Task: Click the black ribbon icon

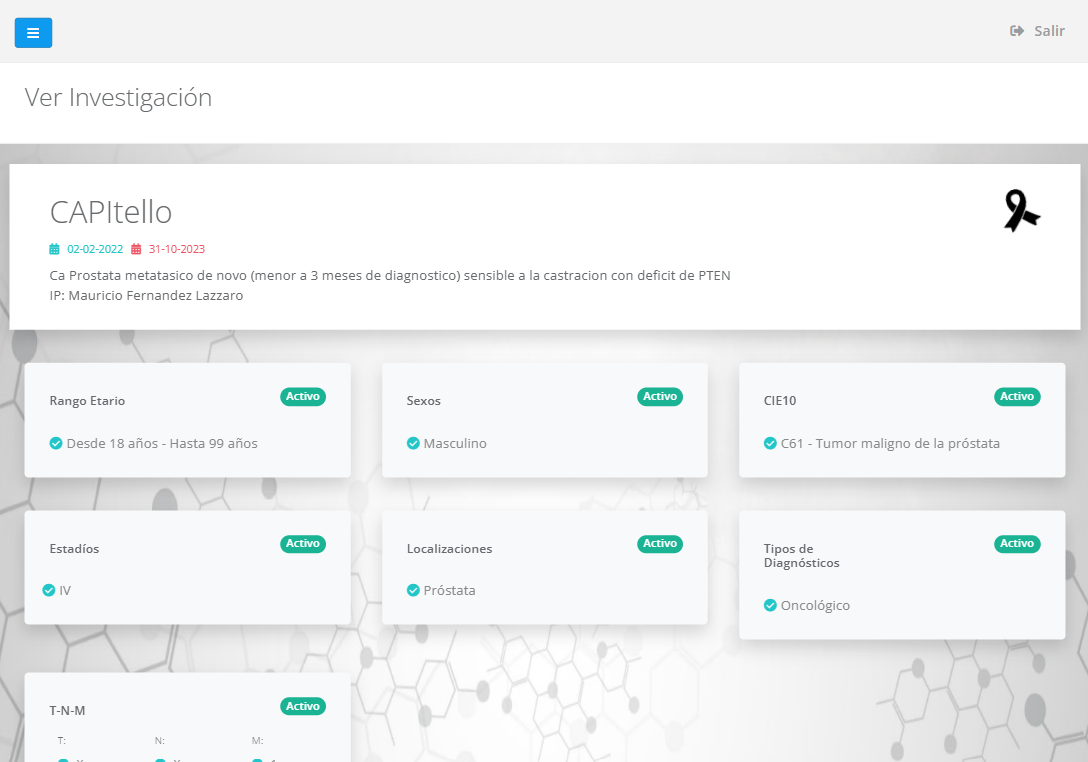Action: (1021, 211)
